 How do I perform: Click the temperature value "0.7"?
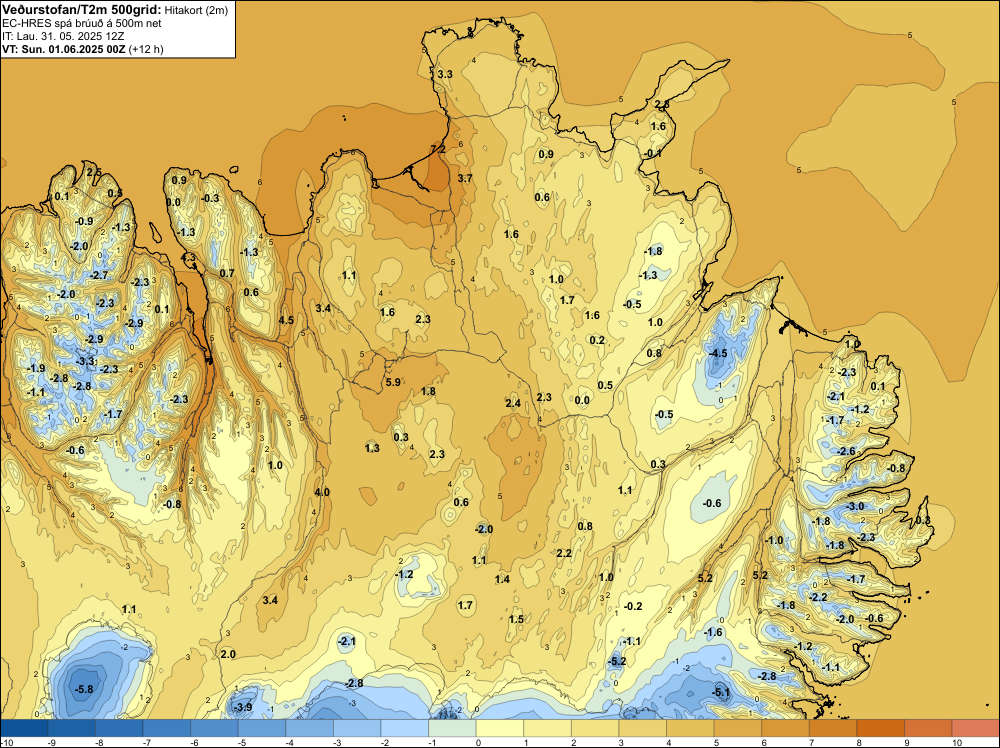coord(227,274)
